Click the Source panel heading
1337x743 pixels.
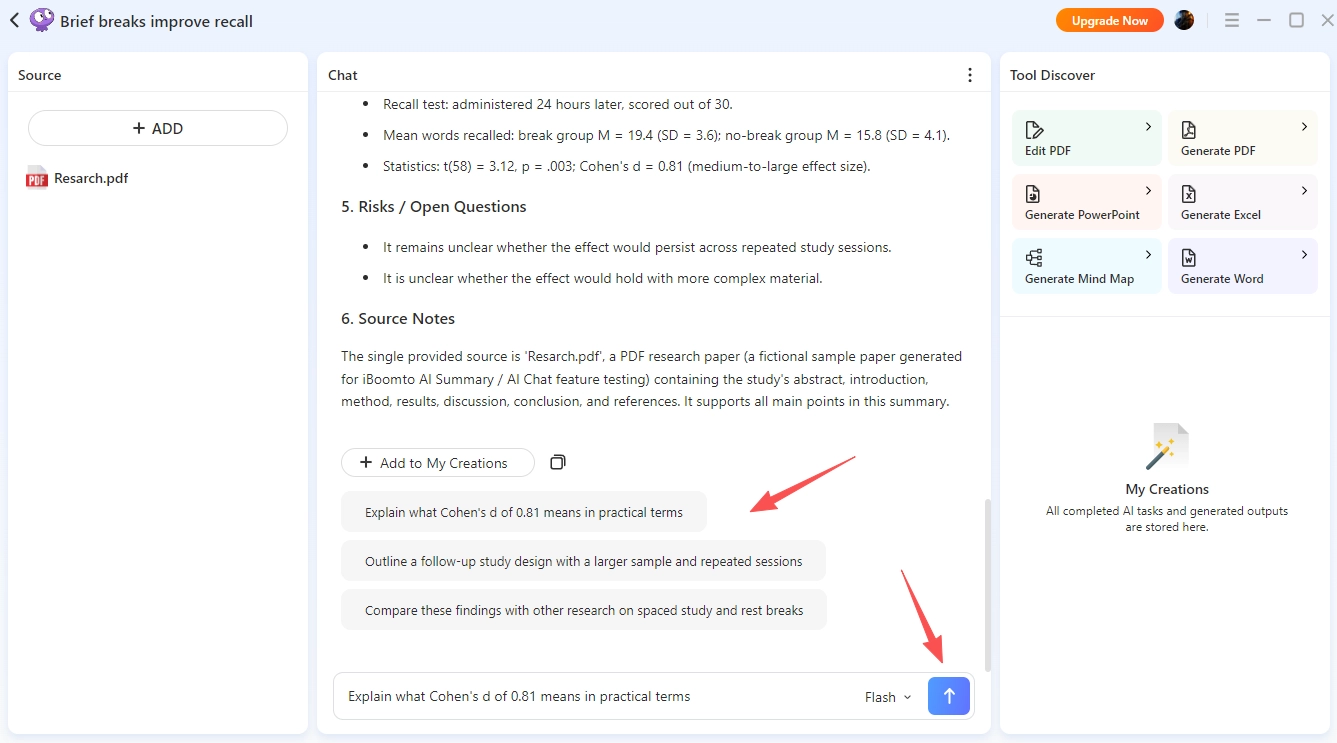[x=40, y=75]
